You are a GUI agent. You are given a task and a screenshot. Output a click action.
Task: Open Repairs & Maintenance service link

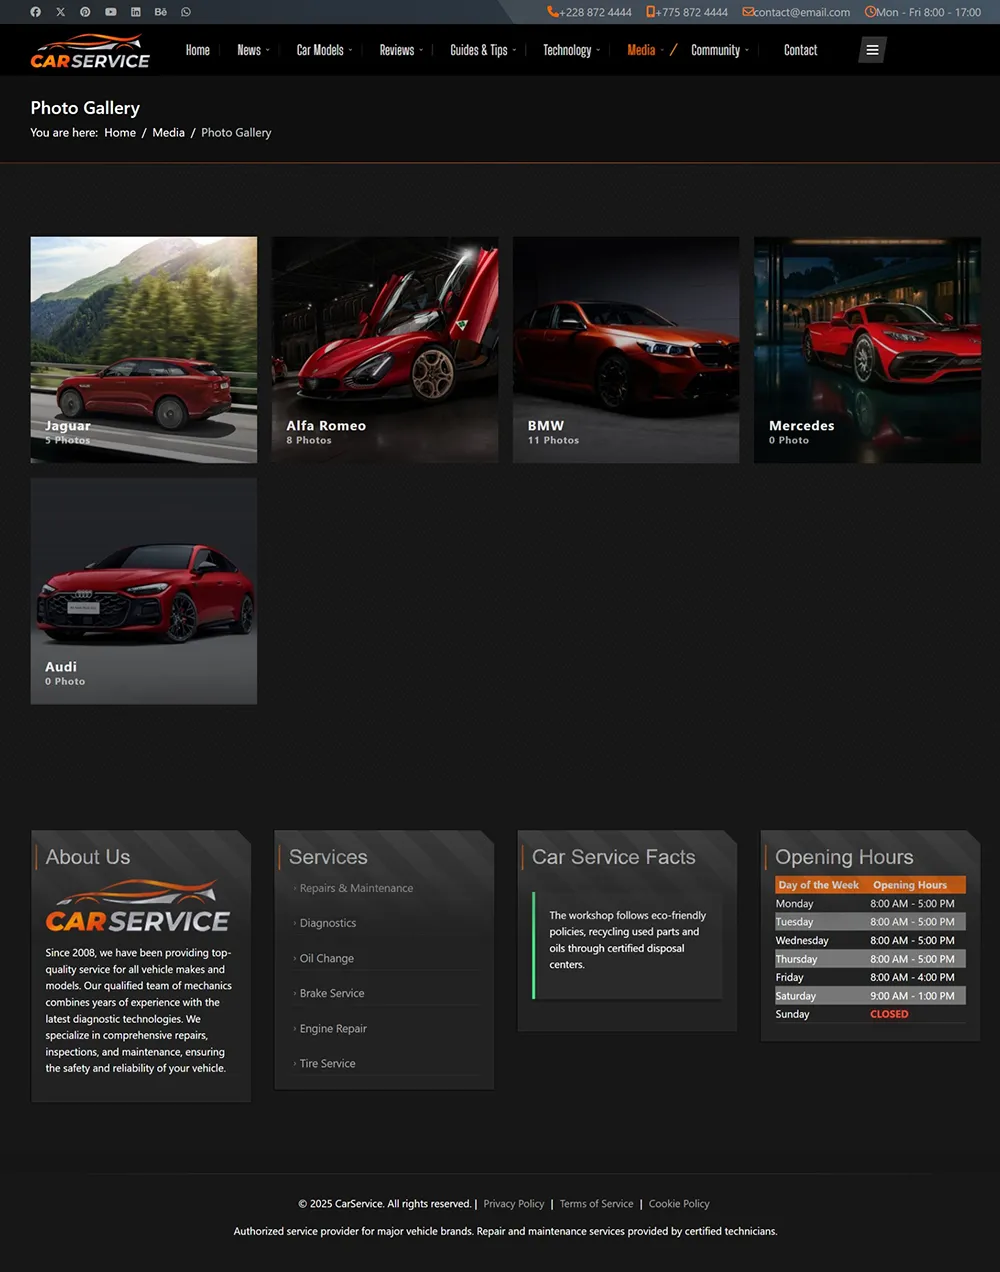[x=356, y=888]
